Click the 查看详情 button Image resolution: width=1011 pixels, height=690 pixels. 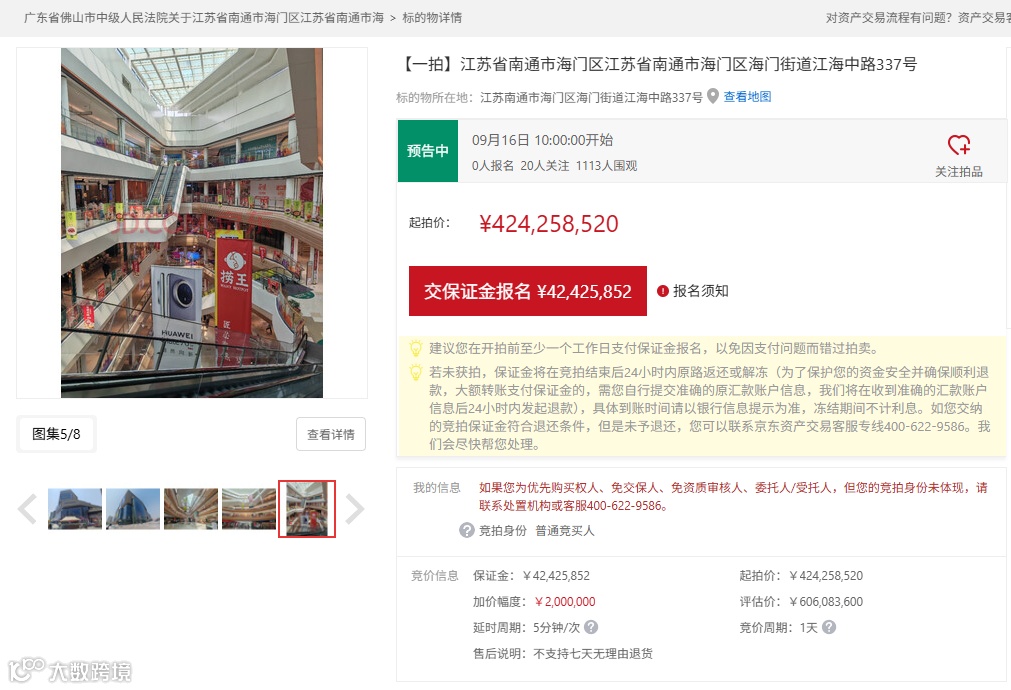pyautogui.click(x=331, y=434)
